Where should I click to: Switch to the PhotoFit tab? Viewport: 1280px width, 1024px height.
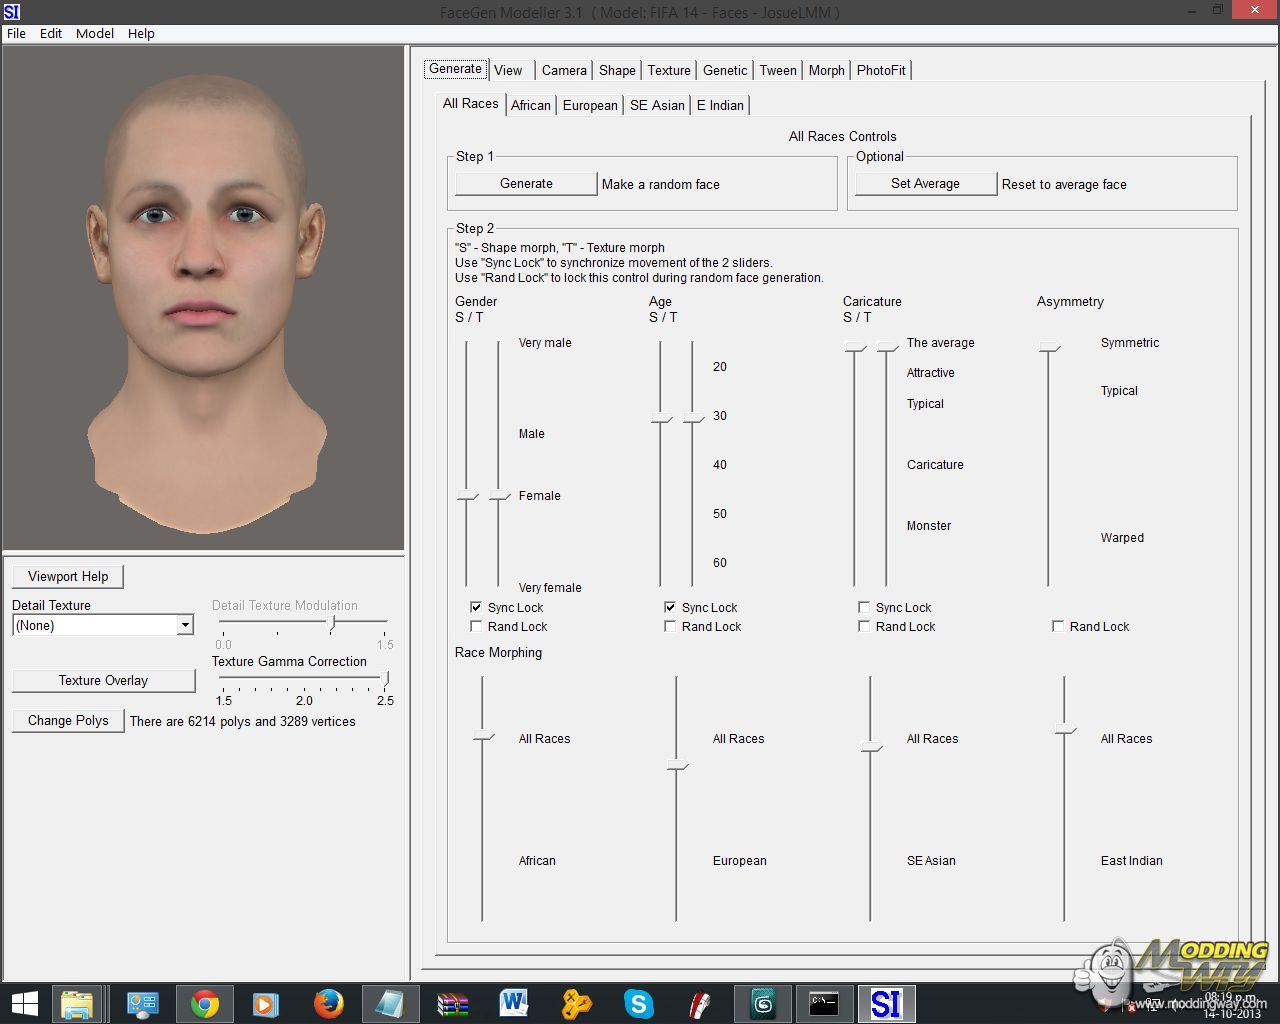(881, 70)
